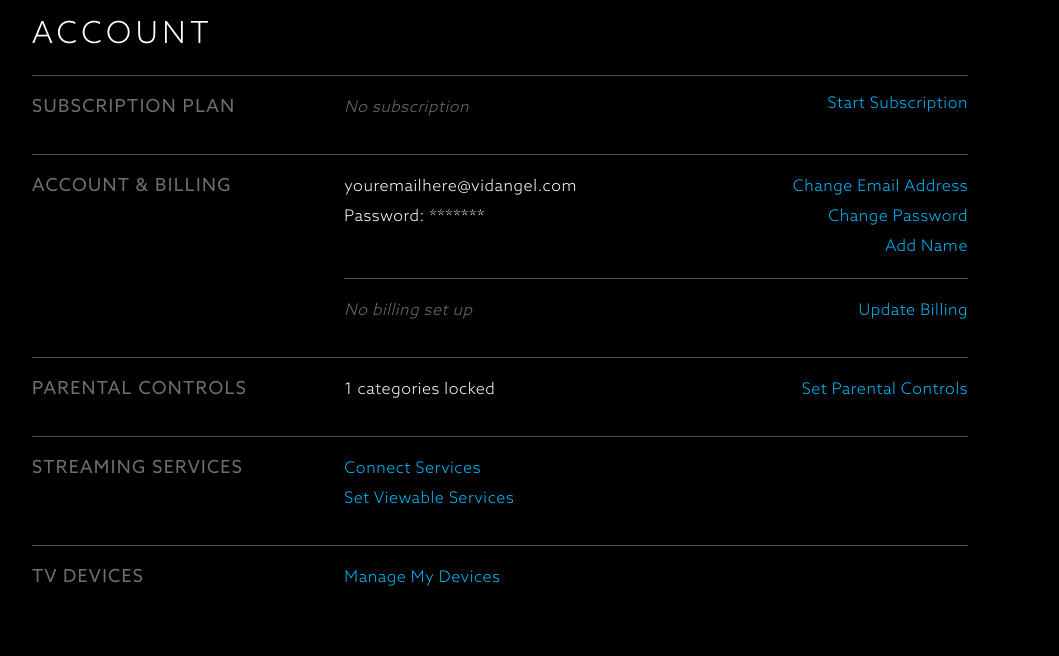Open Change Email Address
The width and height of the screenshot is (1059, 656).
880,186
